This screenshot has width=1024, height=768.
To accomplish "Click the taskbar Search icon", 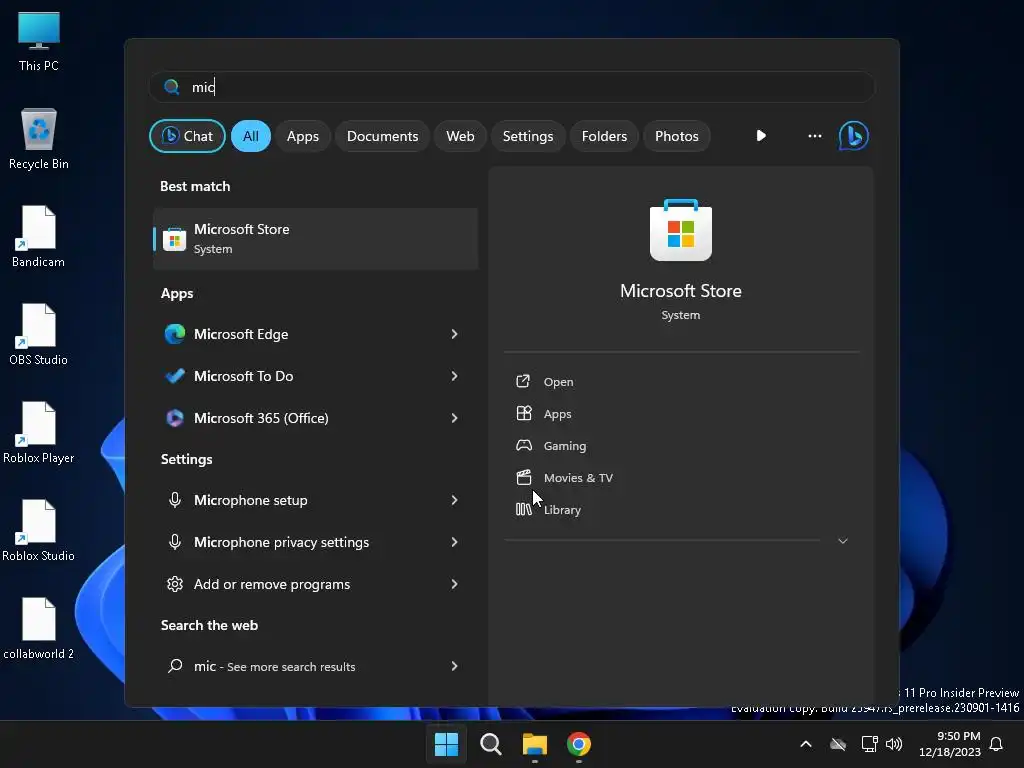I will tap(490, 744).
